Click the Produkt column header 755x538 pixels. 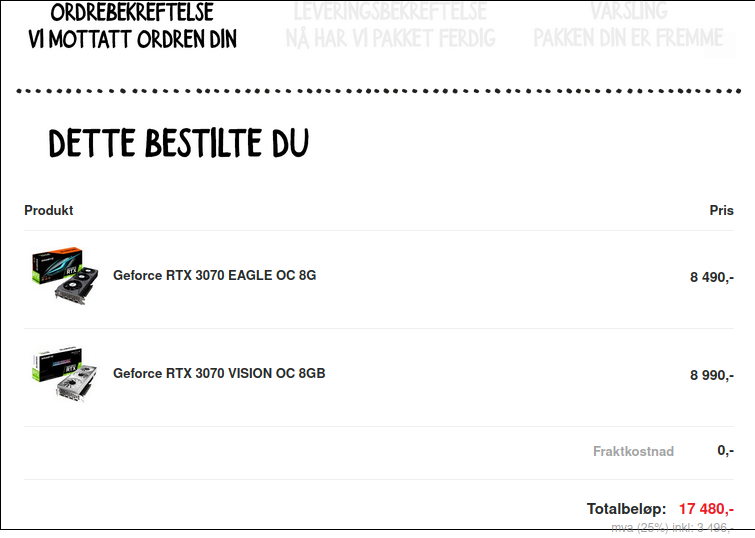[49, 210]
